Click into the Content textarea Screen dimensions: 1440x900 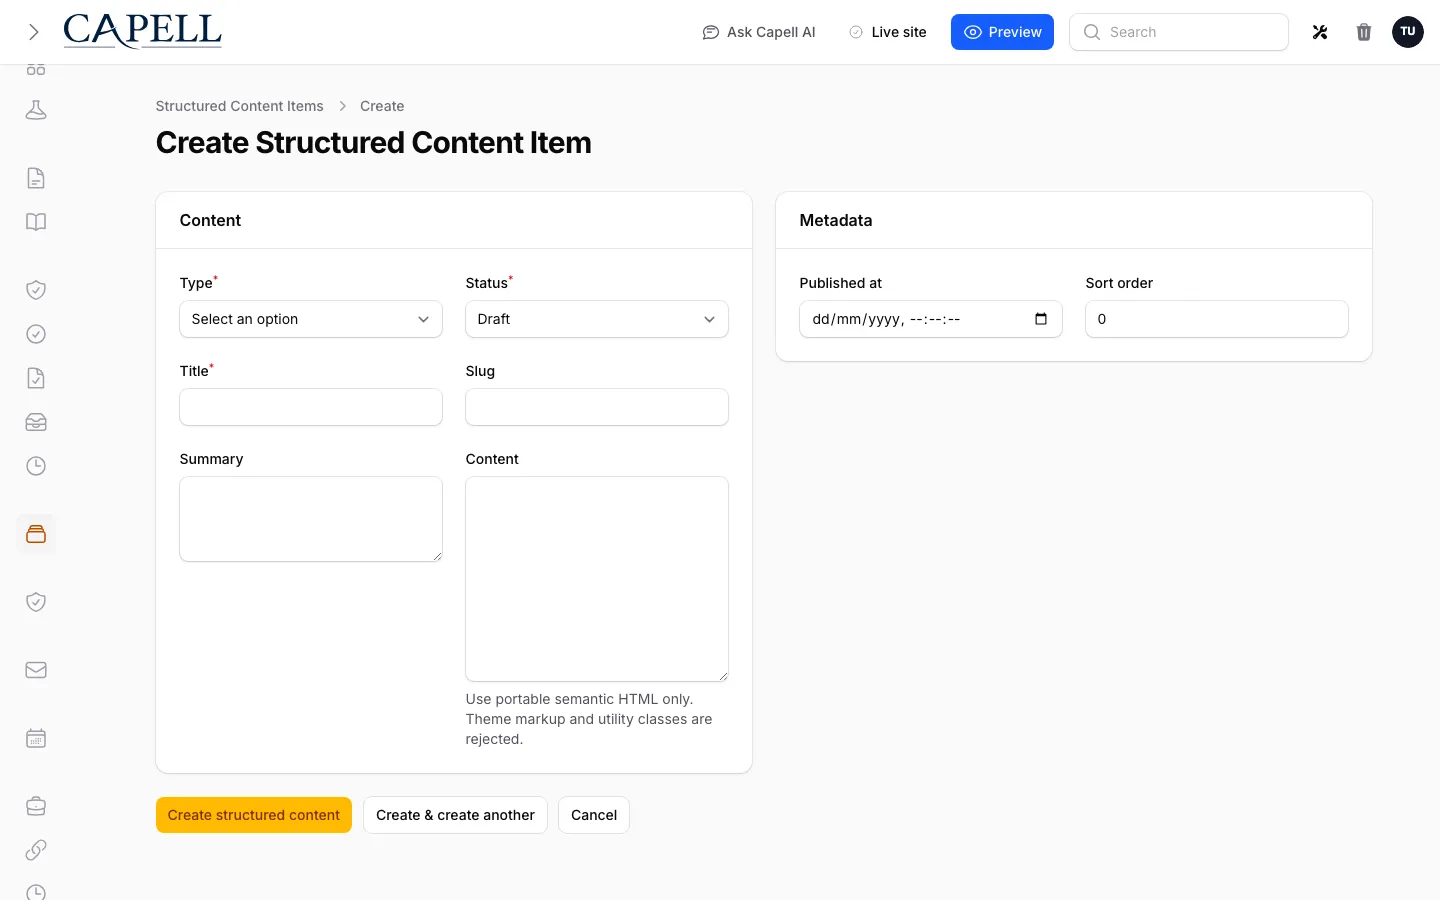(x=597, y=579)
